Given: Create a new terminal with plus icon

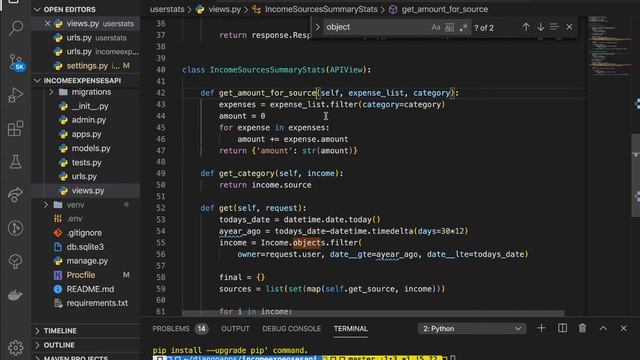Looking at the screenshot, I should click(541, 329).
